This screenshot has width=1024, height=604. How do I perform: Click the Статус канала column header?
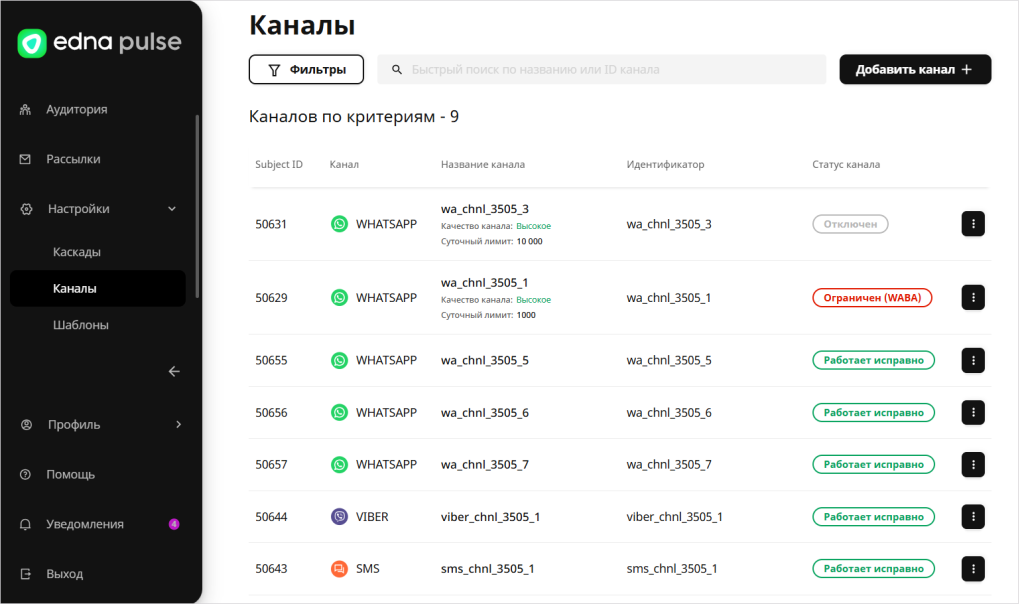point(846,165)
